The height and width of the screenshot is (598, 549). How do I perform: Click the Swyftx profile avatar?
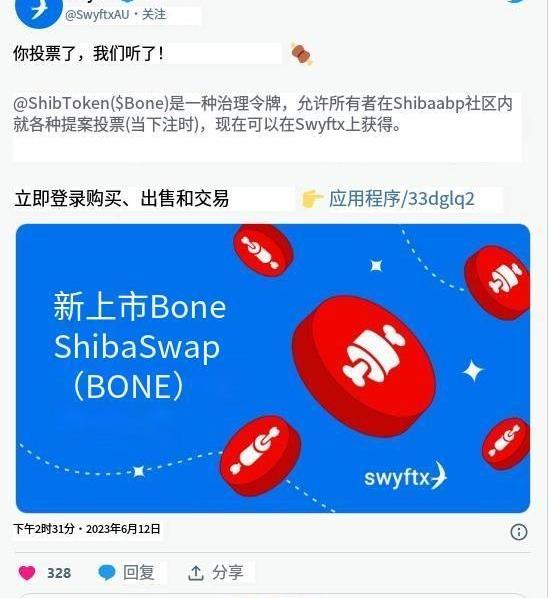coord(38,11)
